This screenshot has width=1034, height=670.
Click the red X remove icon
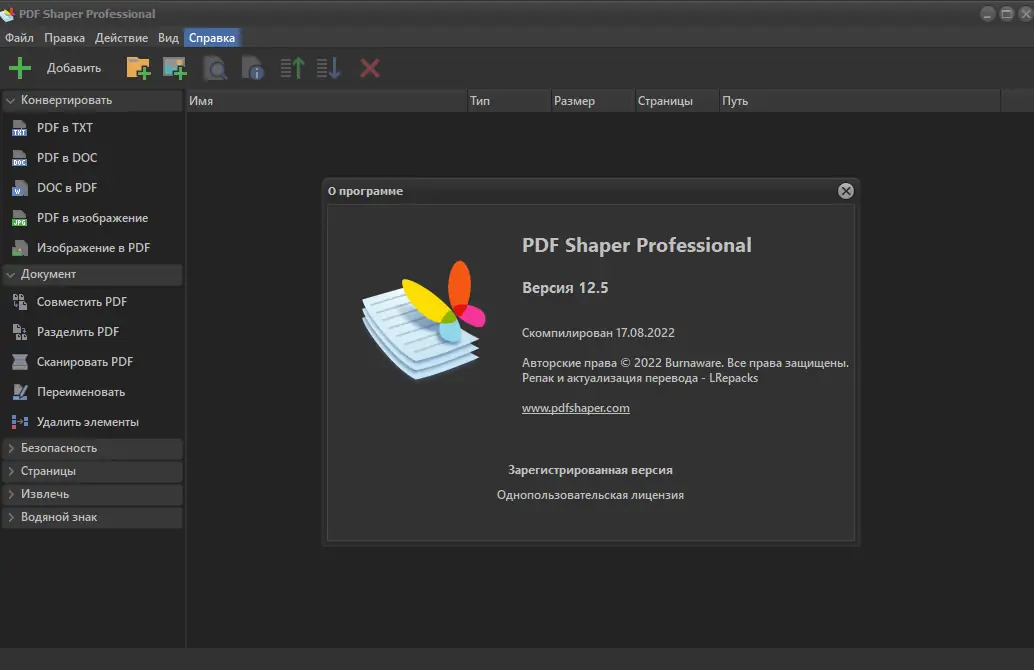pos(370,68)
